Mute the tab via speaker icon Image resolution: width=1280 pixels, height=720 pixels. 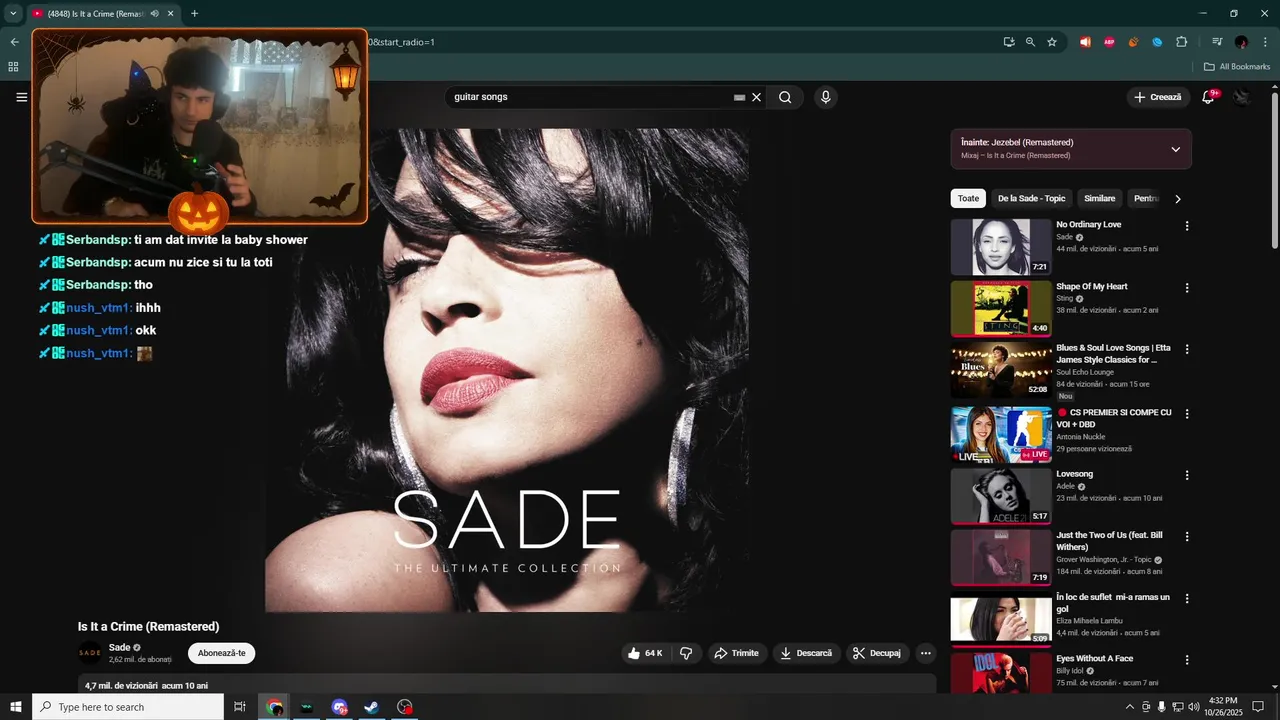pos(154,13)
